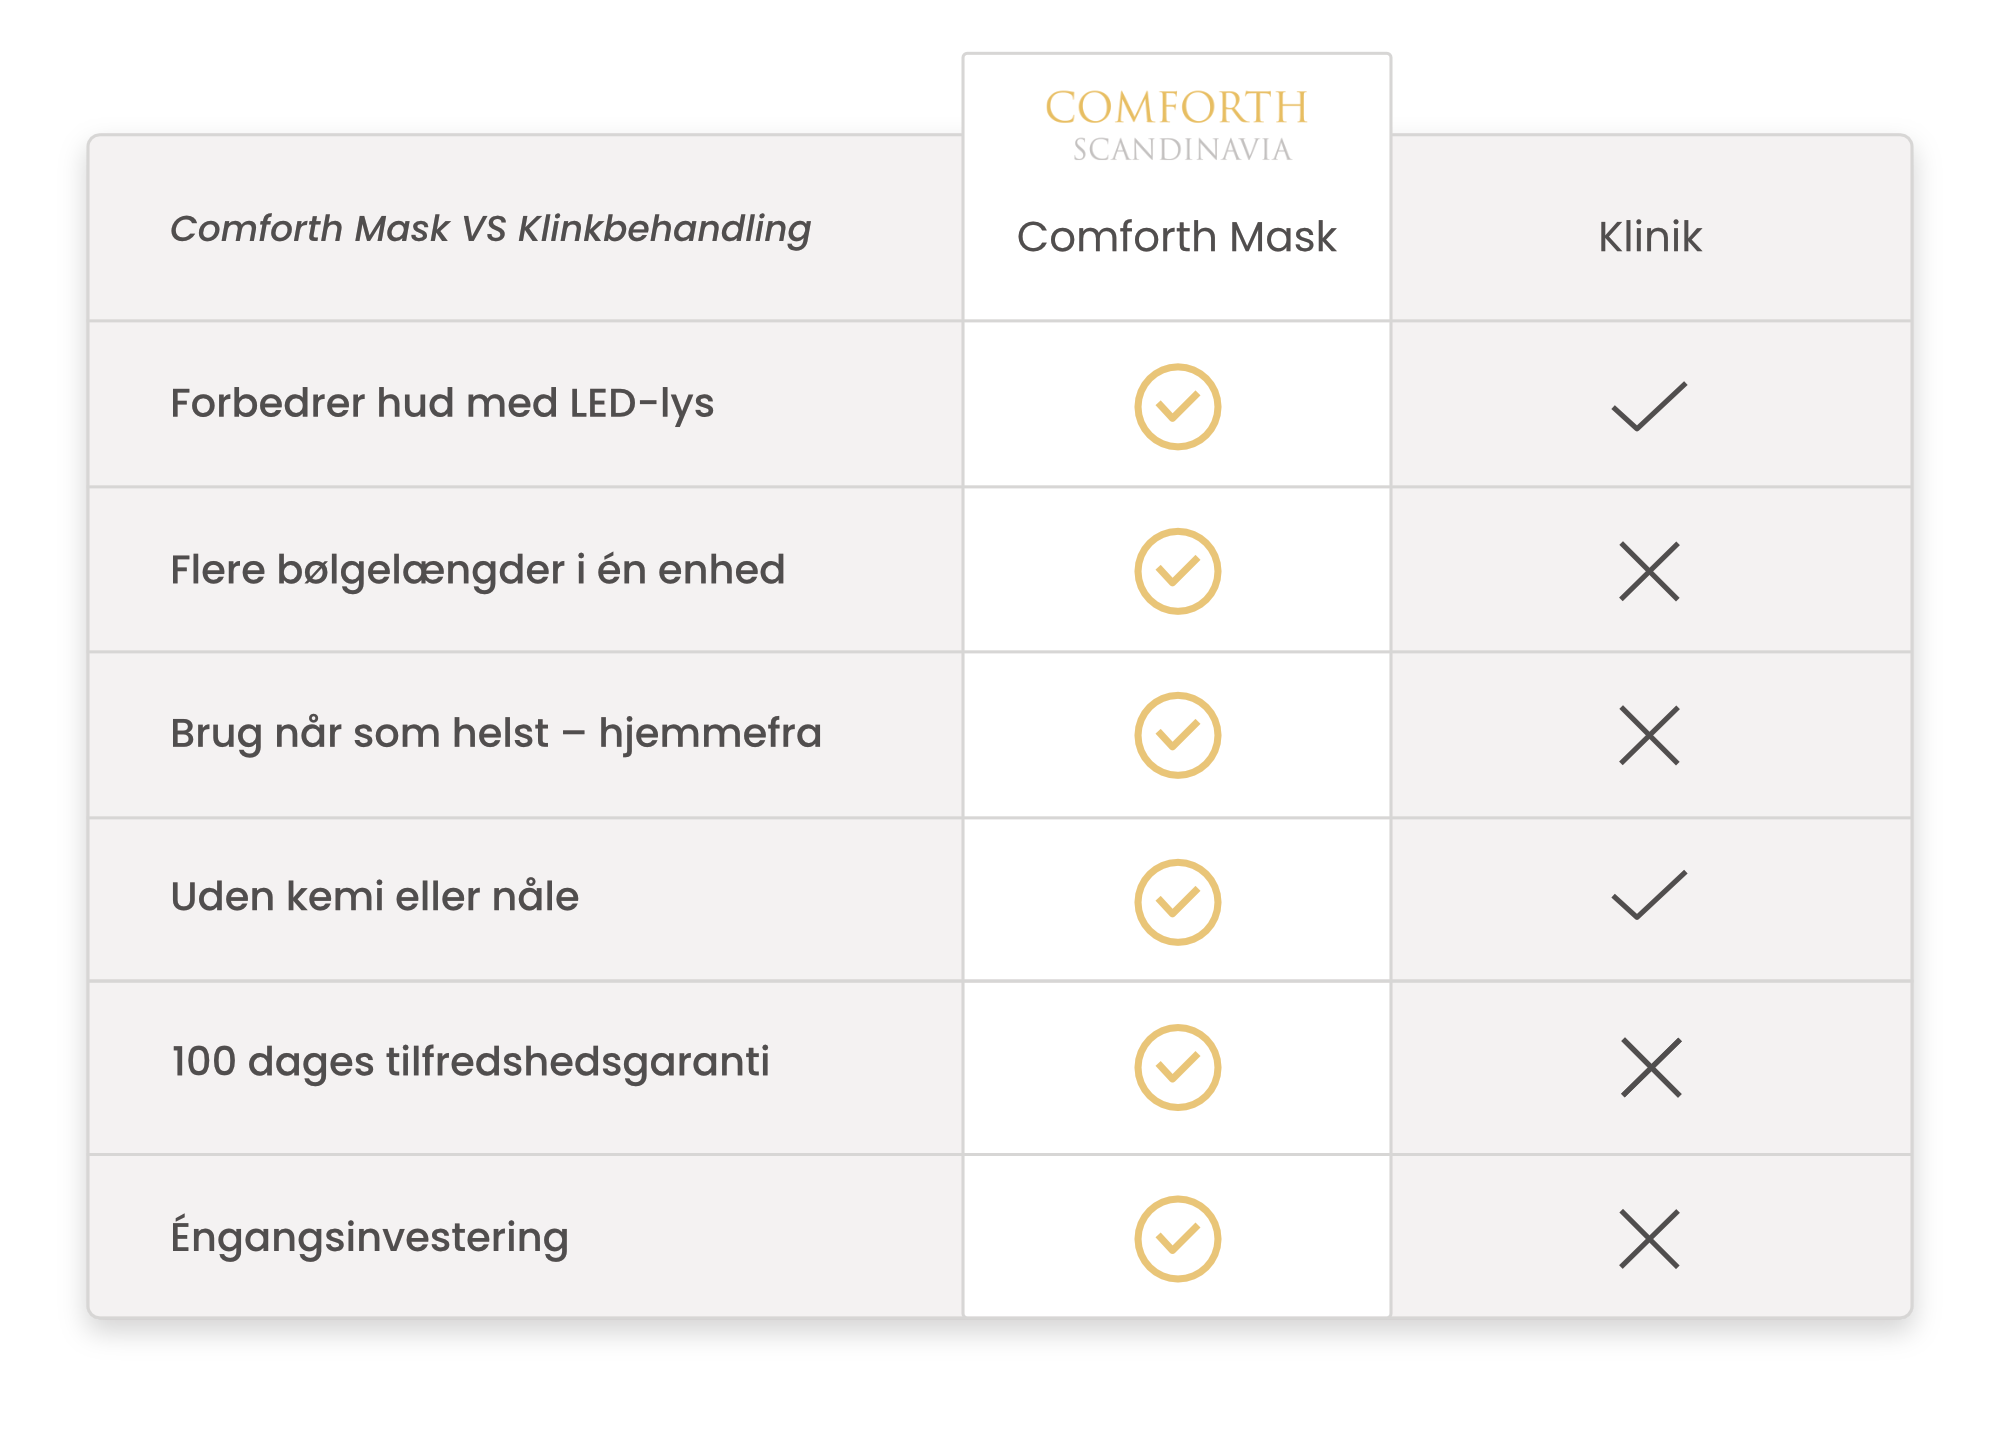Click gold checkmark for Éngangsinvestering row
The image size is (2000, 1437).
point(1177,1239)
